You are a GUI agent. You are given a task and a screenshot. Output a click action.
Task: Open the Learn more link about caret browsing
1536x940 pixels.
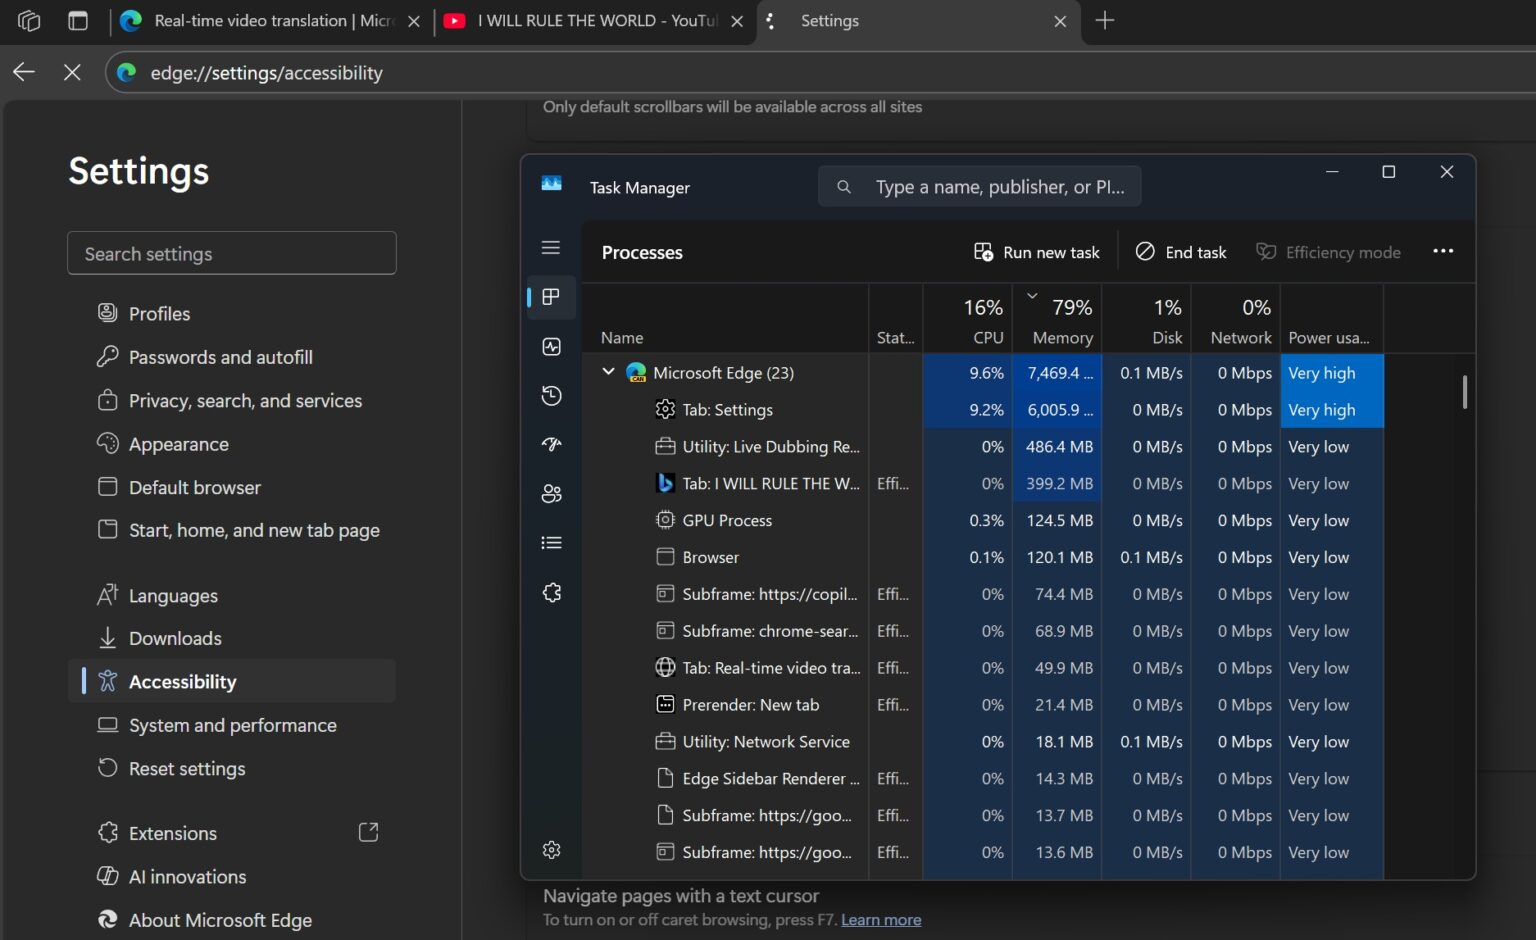(880, 918)
